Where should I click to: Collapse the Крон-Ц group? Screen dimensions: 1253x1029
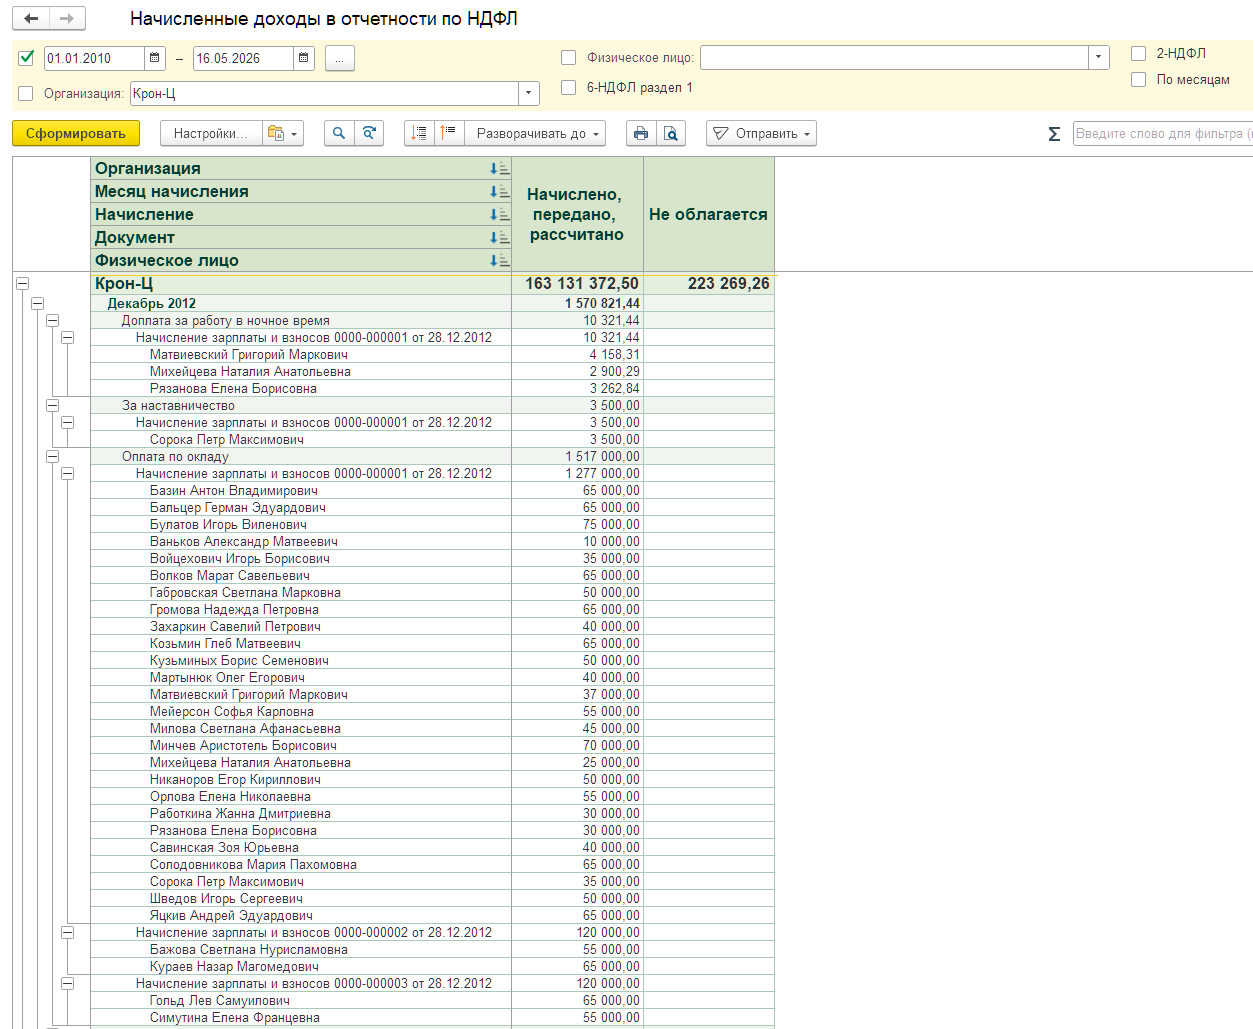click(x=22, y=284)
